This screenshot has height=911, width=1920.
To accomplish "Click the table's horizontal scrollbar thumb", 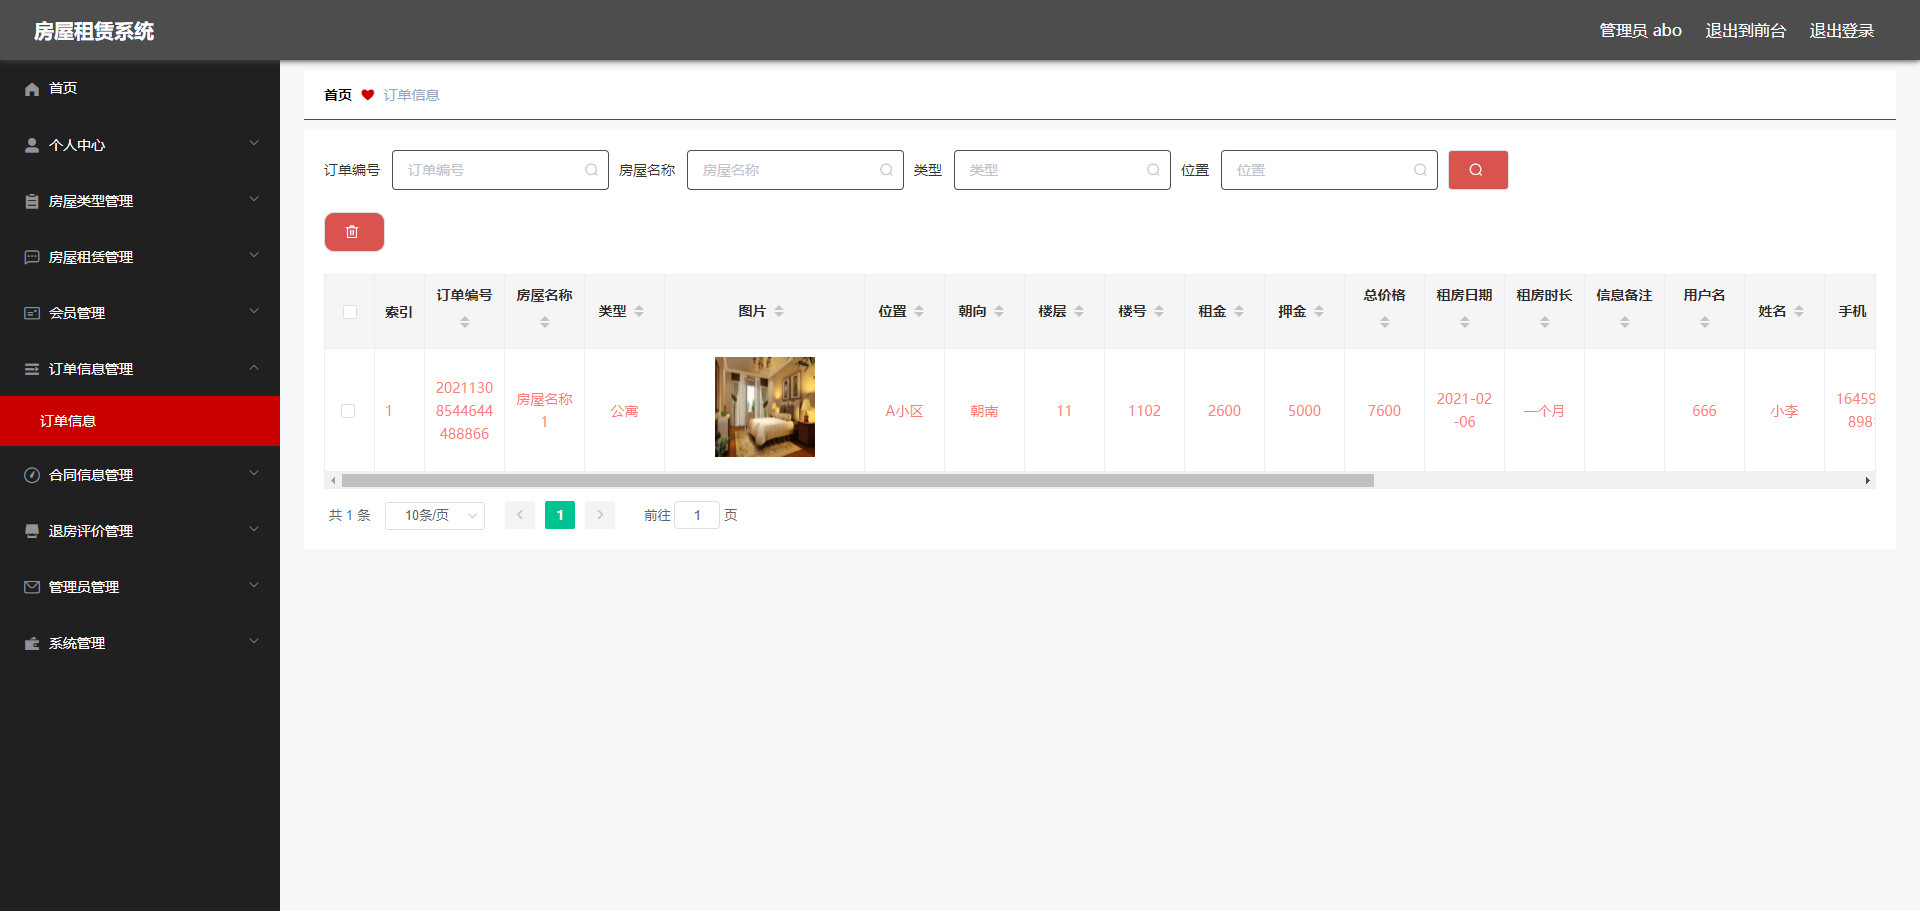I will point(857,481).
